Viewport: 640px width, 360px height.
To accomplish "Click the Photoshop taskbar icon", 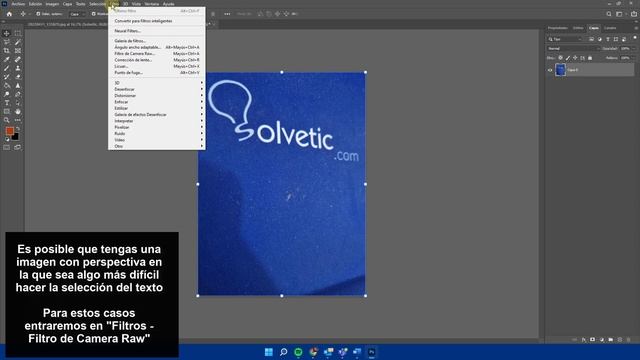I will [x=371, y=352].
